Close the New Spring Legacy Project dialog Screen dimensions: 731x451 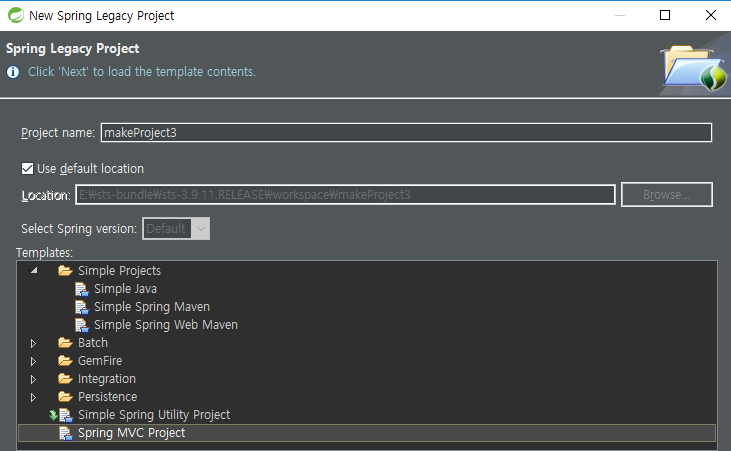coord(710,15)
